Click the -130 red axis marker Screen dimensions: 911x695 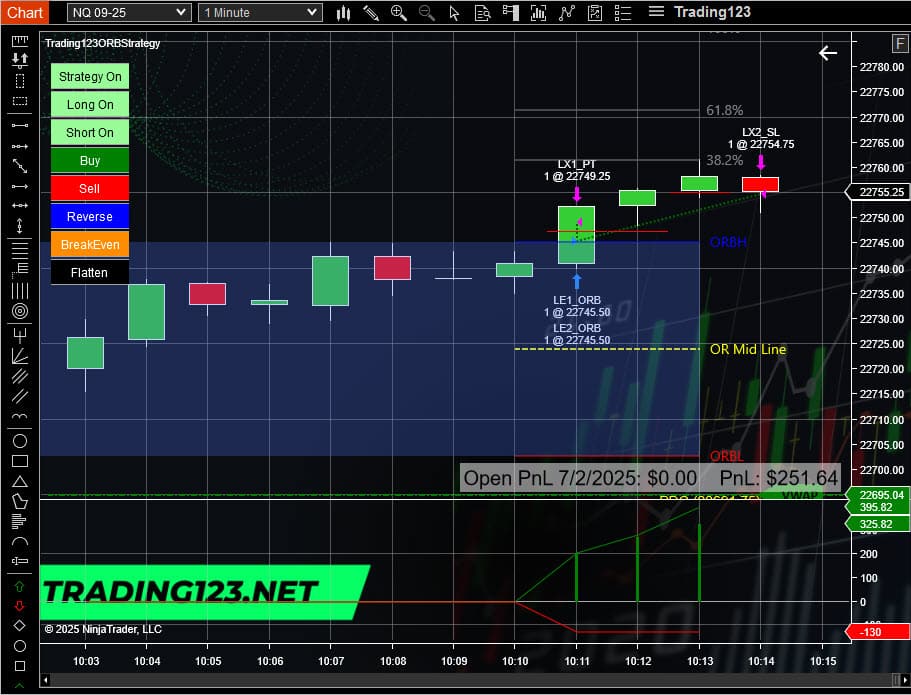point(878,632)
